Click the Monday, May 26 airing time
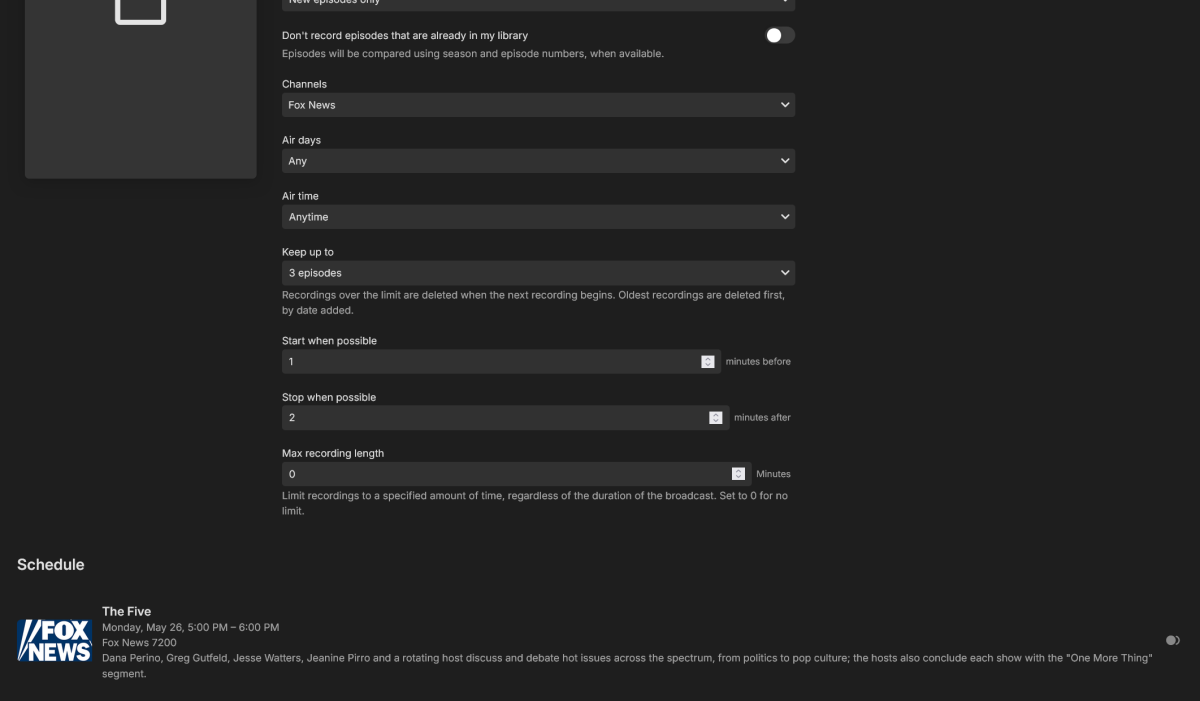 pyautogui.click(x=190, y=627)
